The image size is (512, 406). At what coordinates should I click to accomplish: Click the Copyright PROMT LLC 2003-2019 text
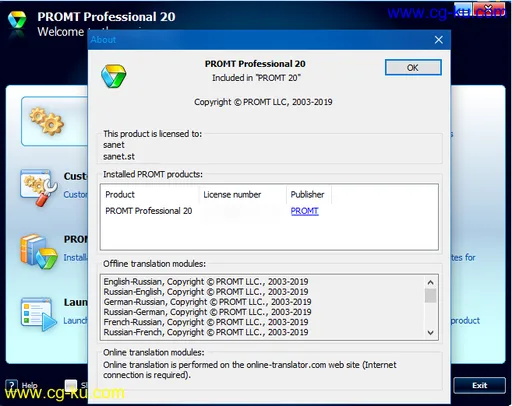(x=263, y=102)
